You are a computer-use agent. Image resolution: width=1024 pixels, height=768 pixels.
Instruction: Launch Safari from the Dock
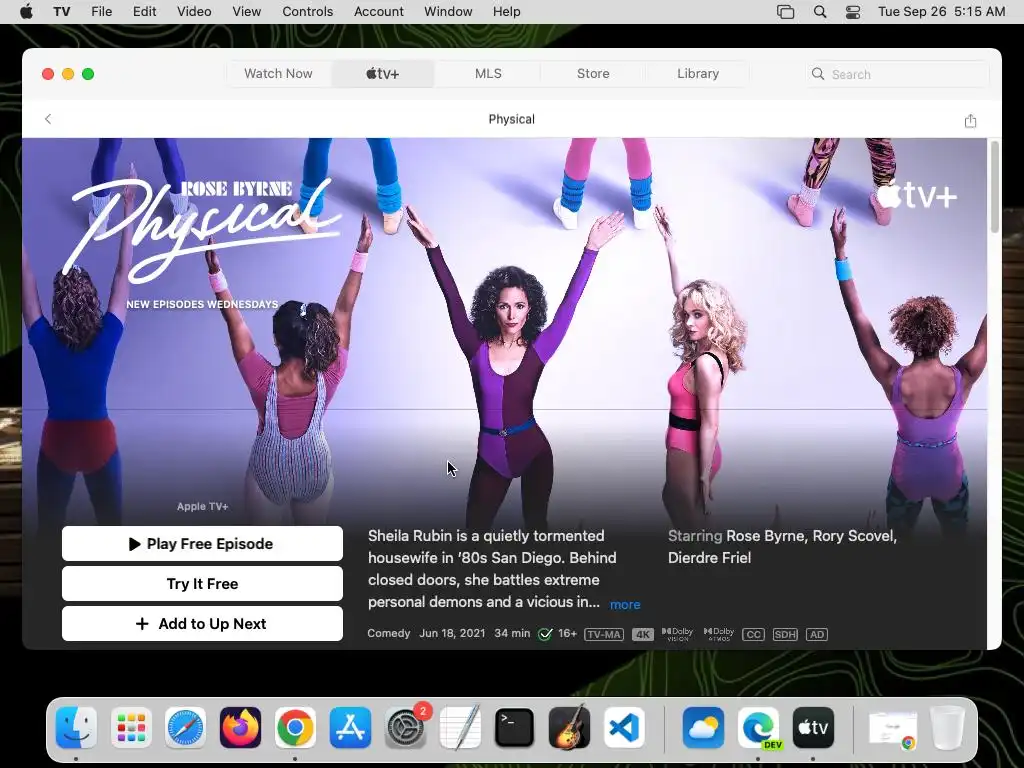(185, 727)
